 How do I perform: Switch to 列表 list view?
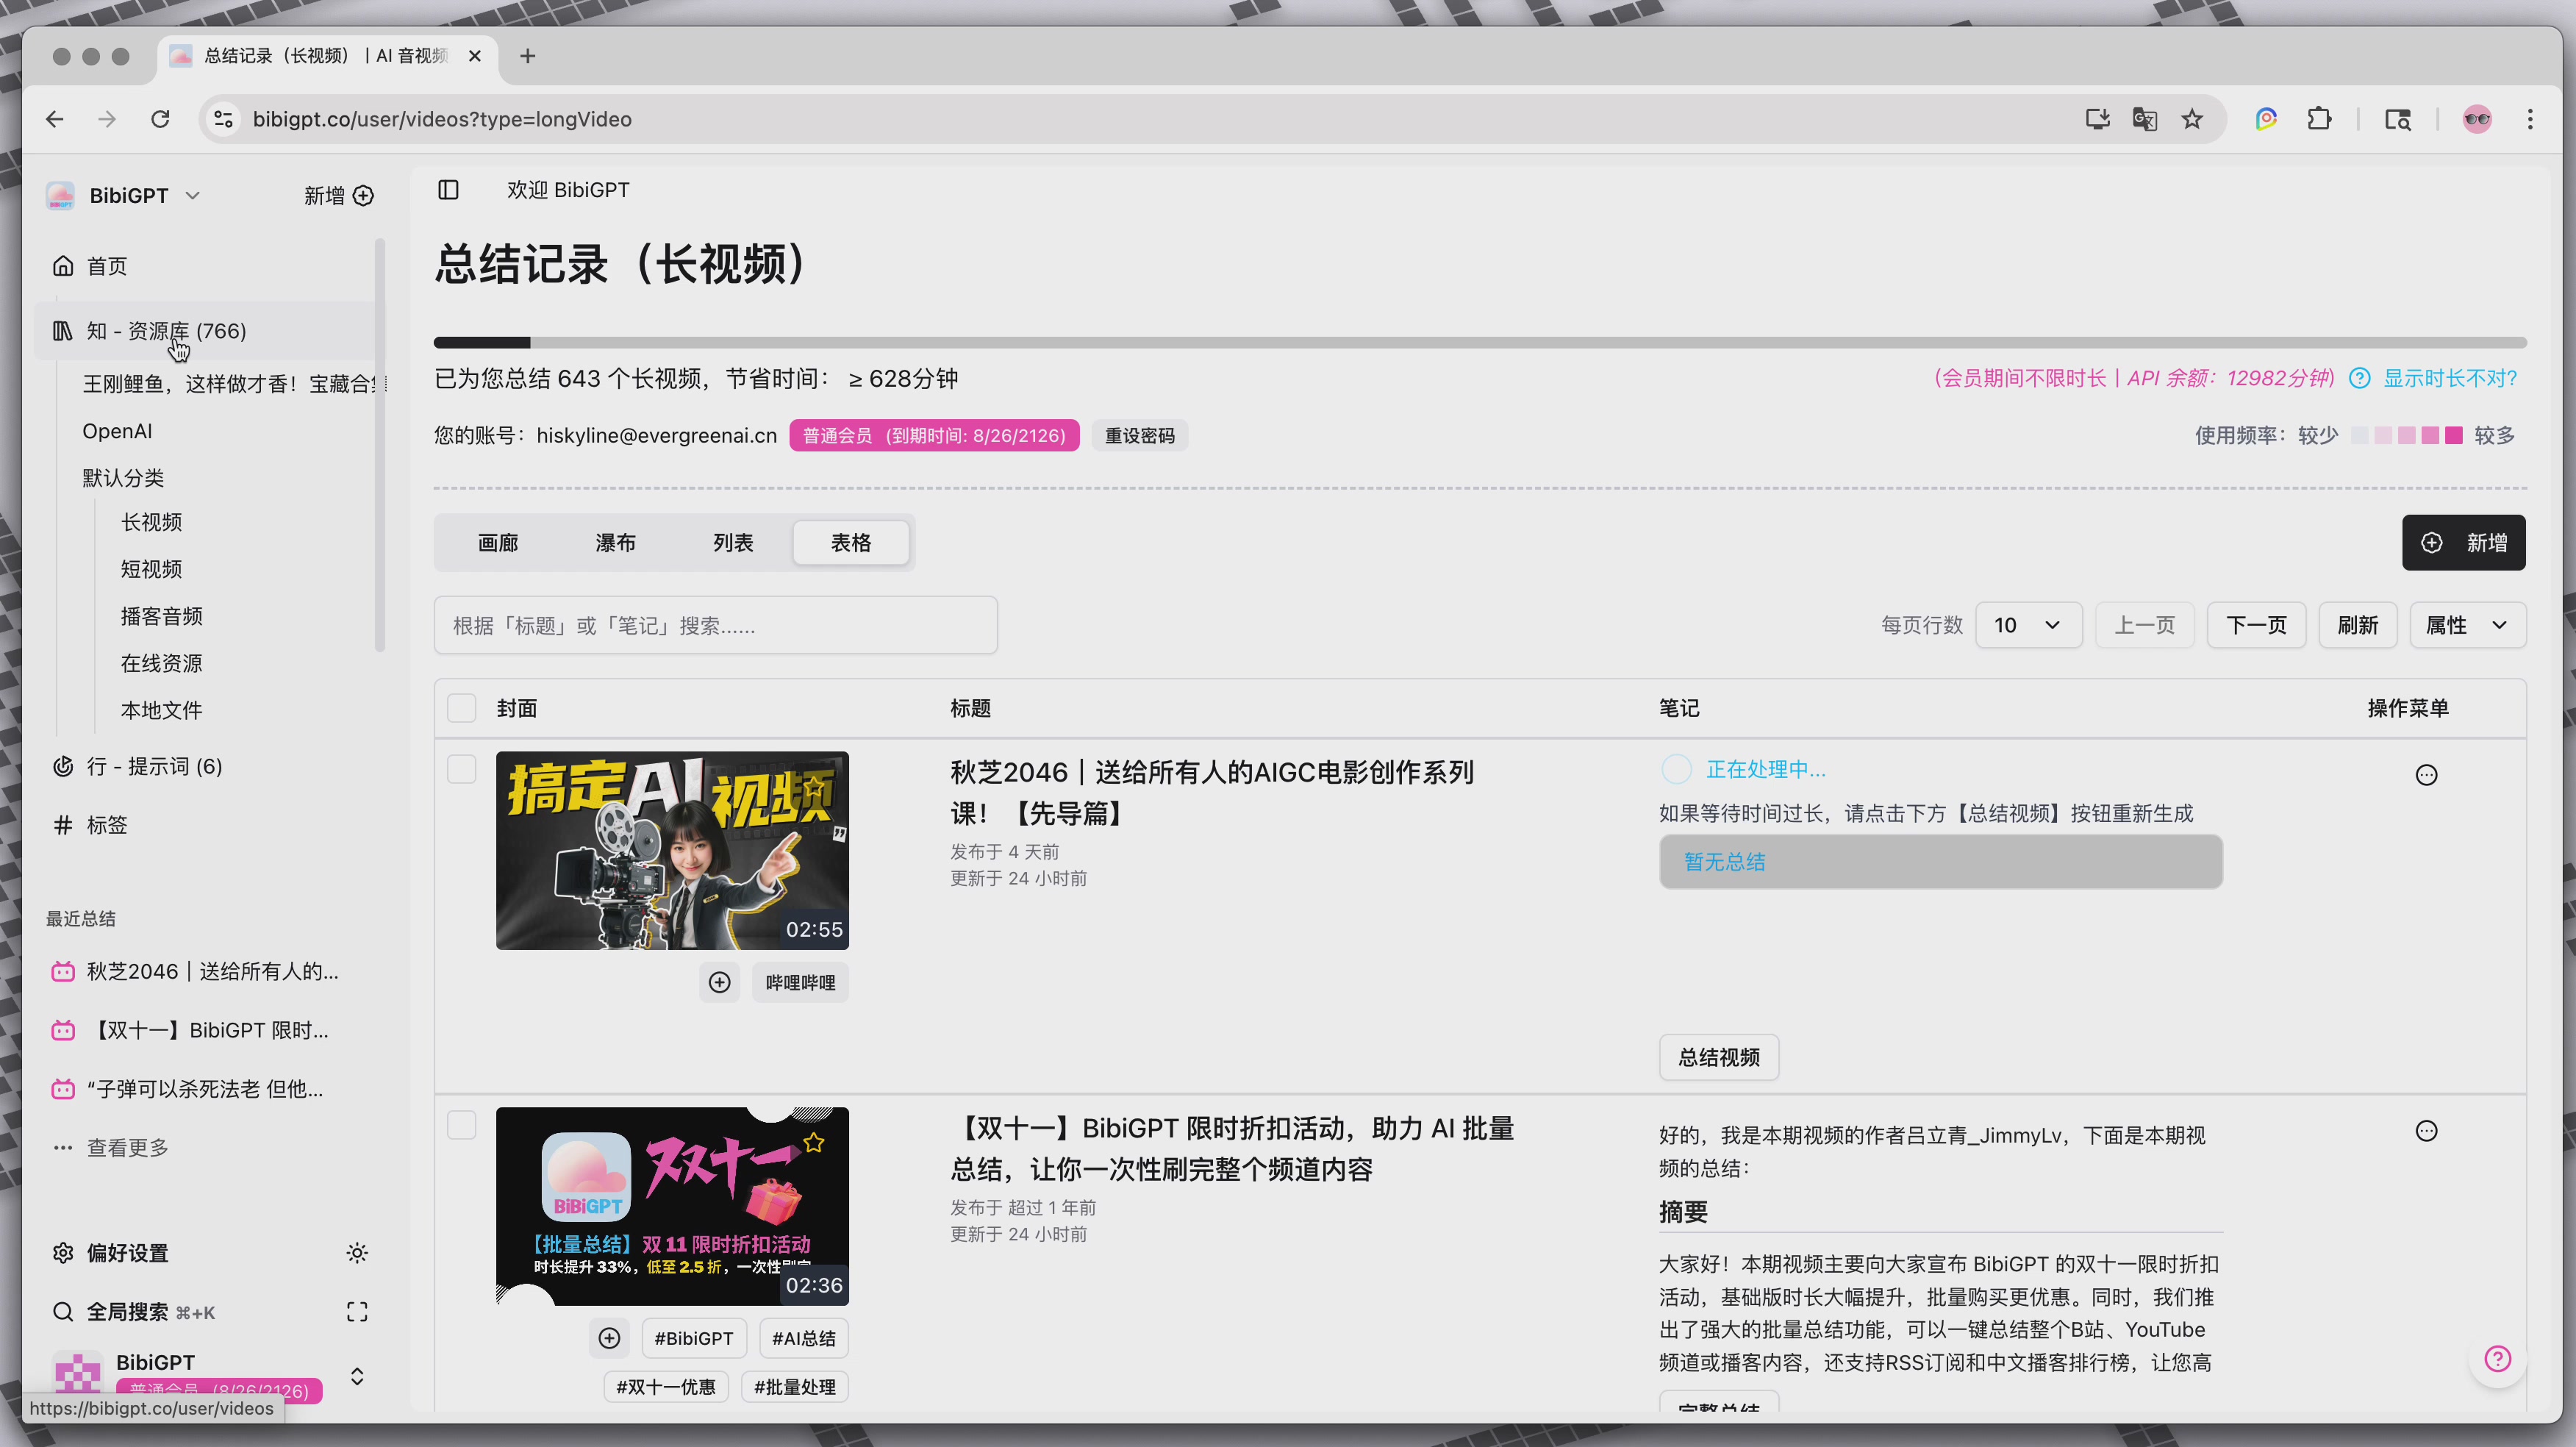coord(733,542)
